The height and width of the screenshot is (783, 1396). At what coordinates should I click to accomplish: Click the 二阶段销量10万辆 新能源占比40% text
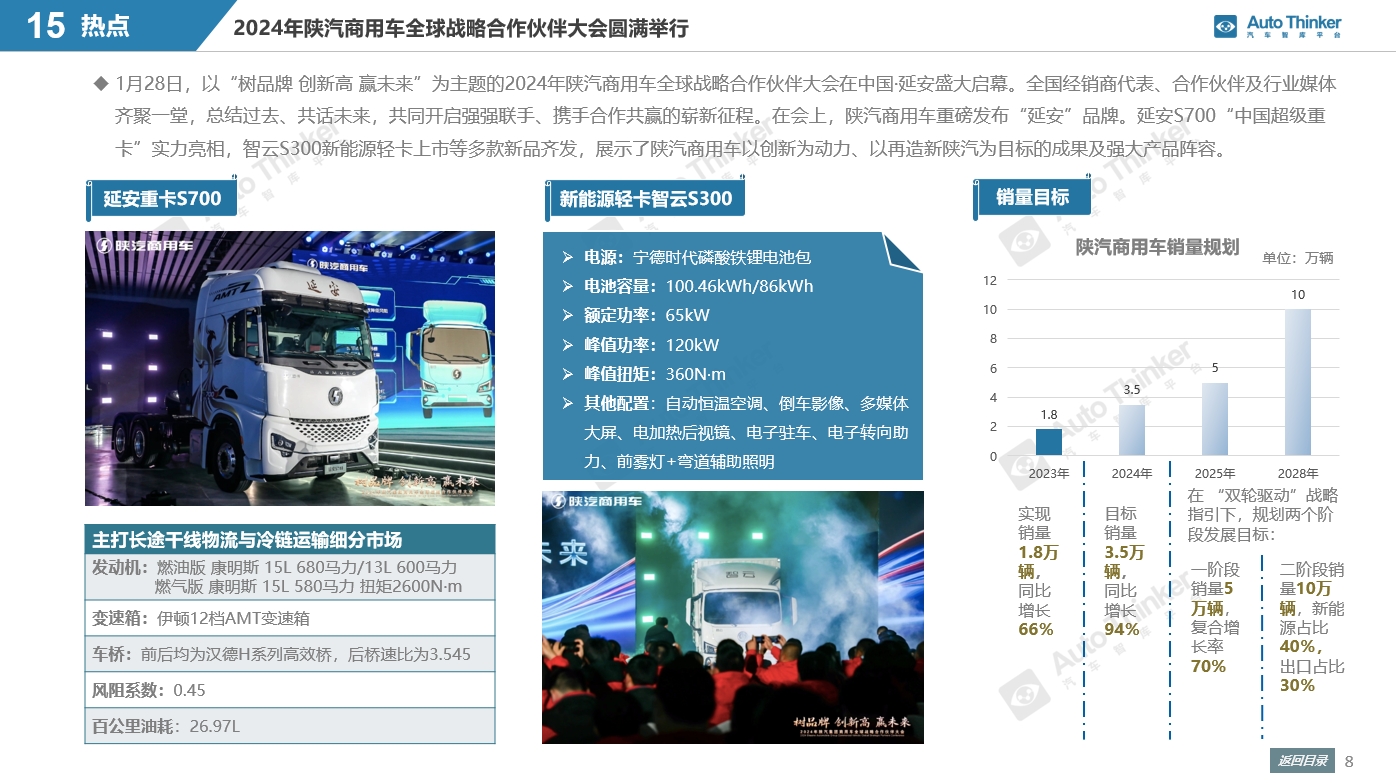pos(1312,627)
